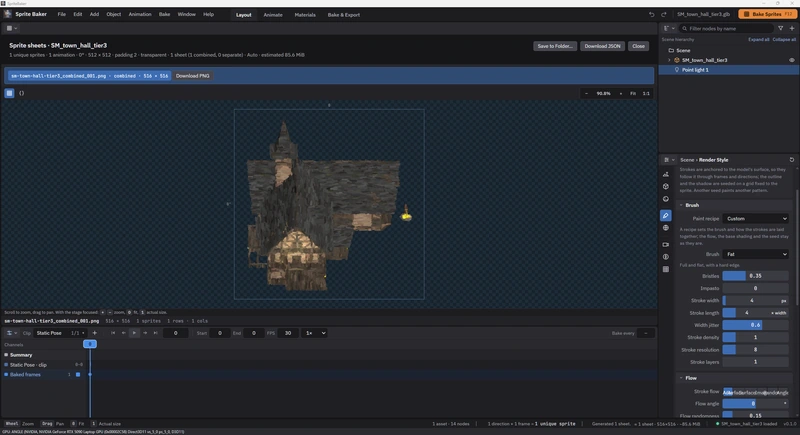
Task: Step back one frame
Action: [123, 333]
